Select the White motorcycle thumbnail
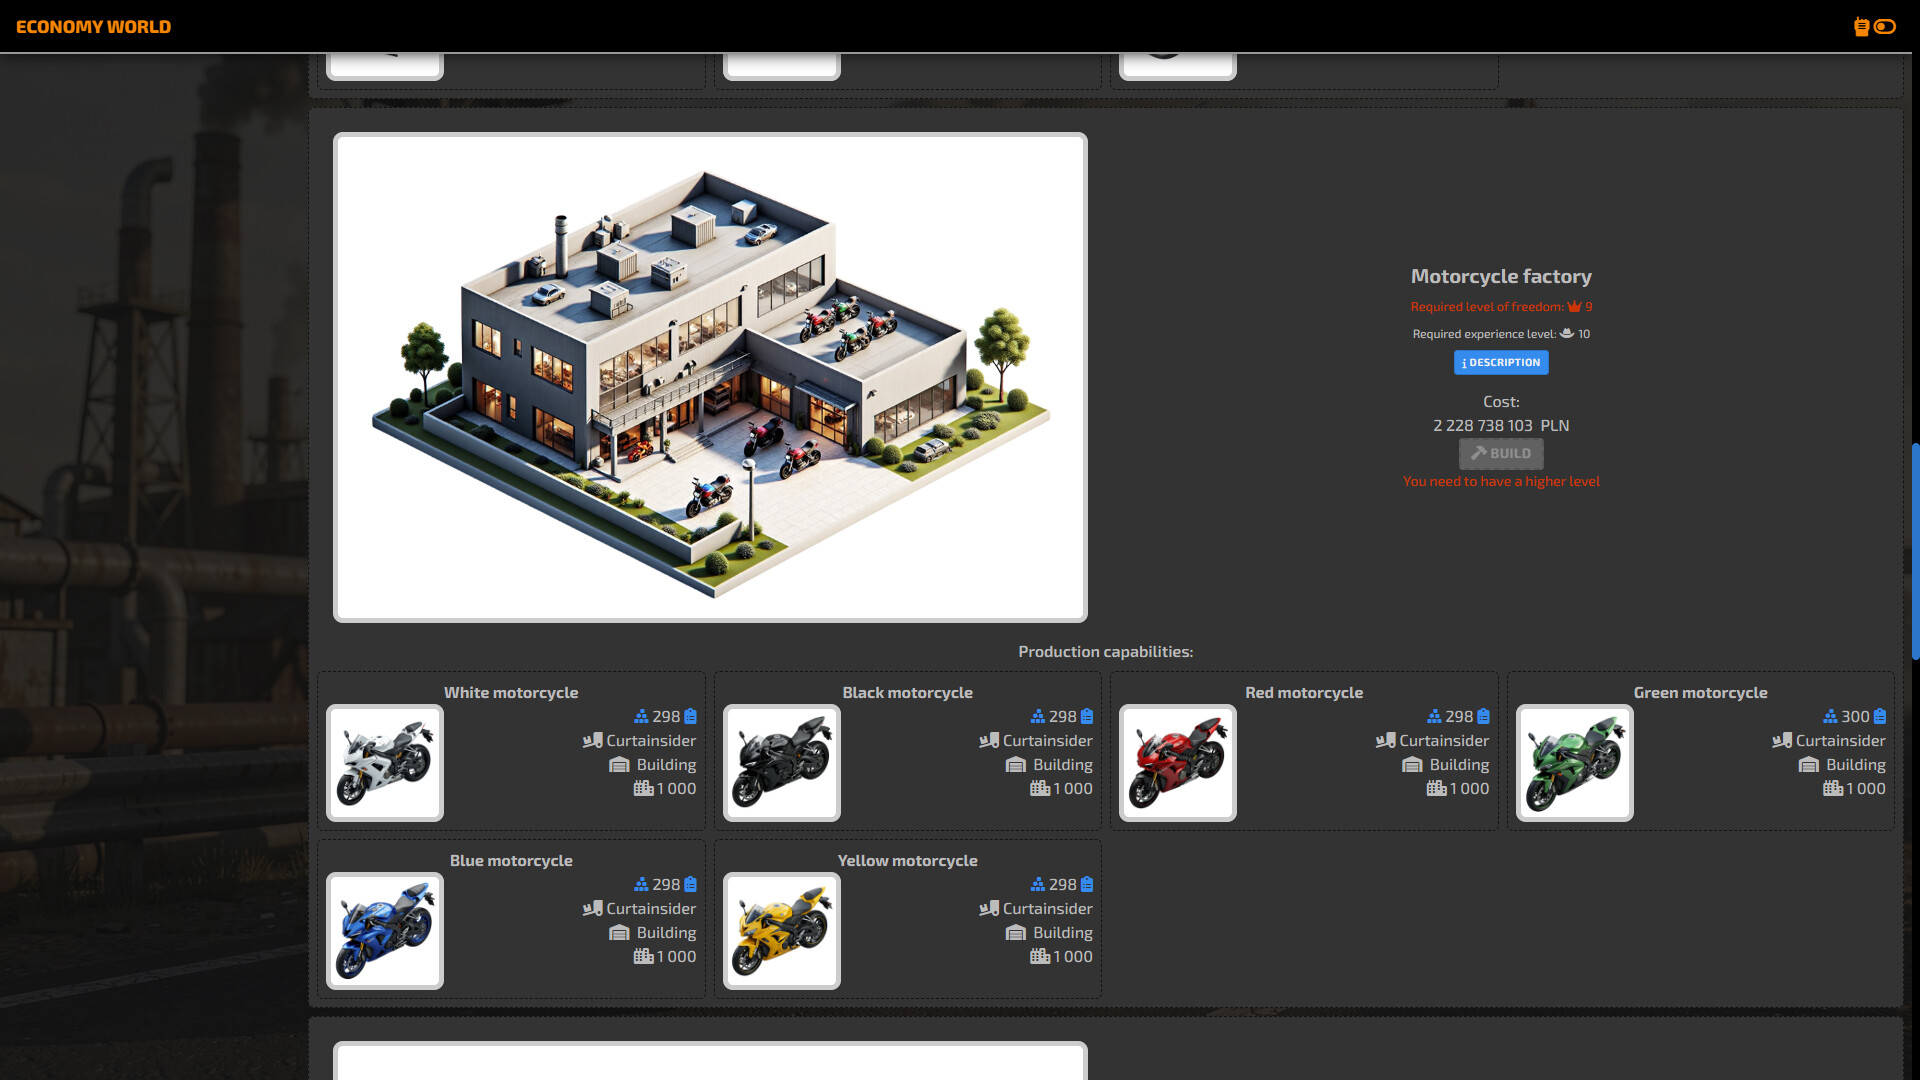This screenshot has width=1920, height=1080. (x=385, y=763)
